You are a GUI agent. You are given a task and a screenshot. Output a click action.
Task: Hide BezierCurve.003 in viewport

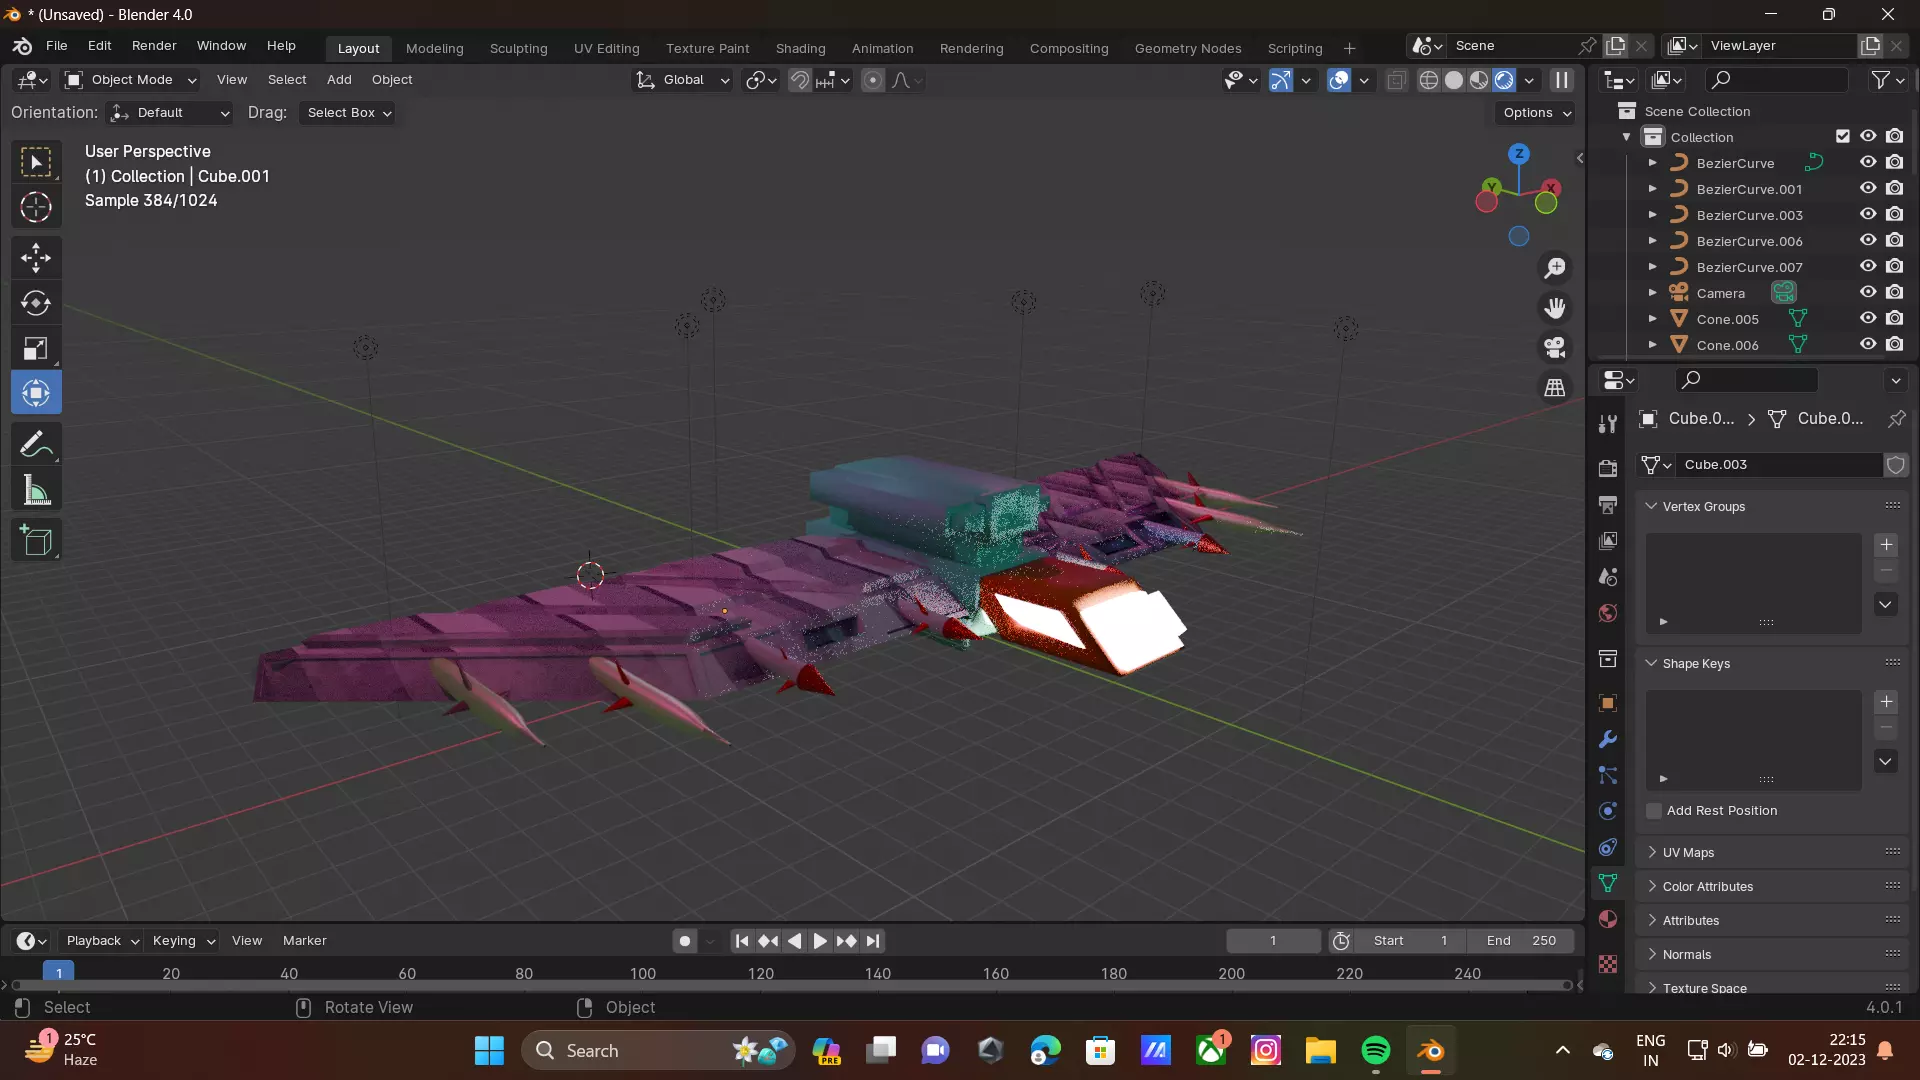(1868, 215)
